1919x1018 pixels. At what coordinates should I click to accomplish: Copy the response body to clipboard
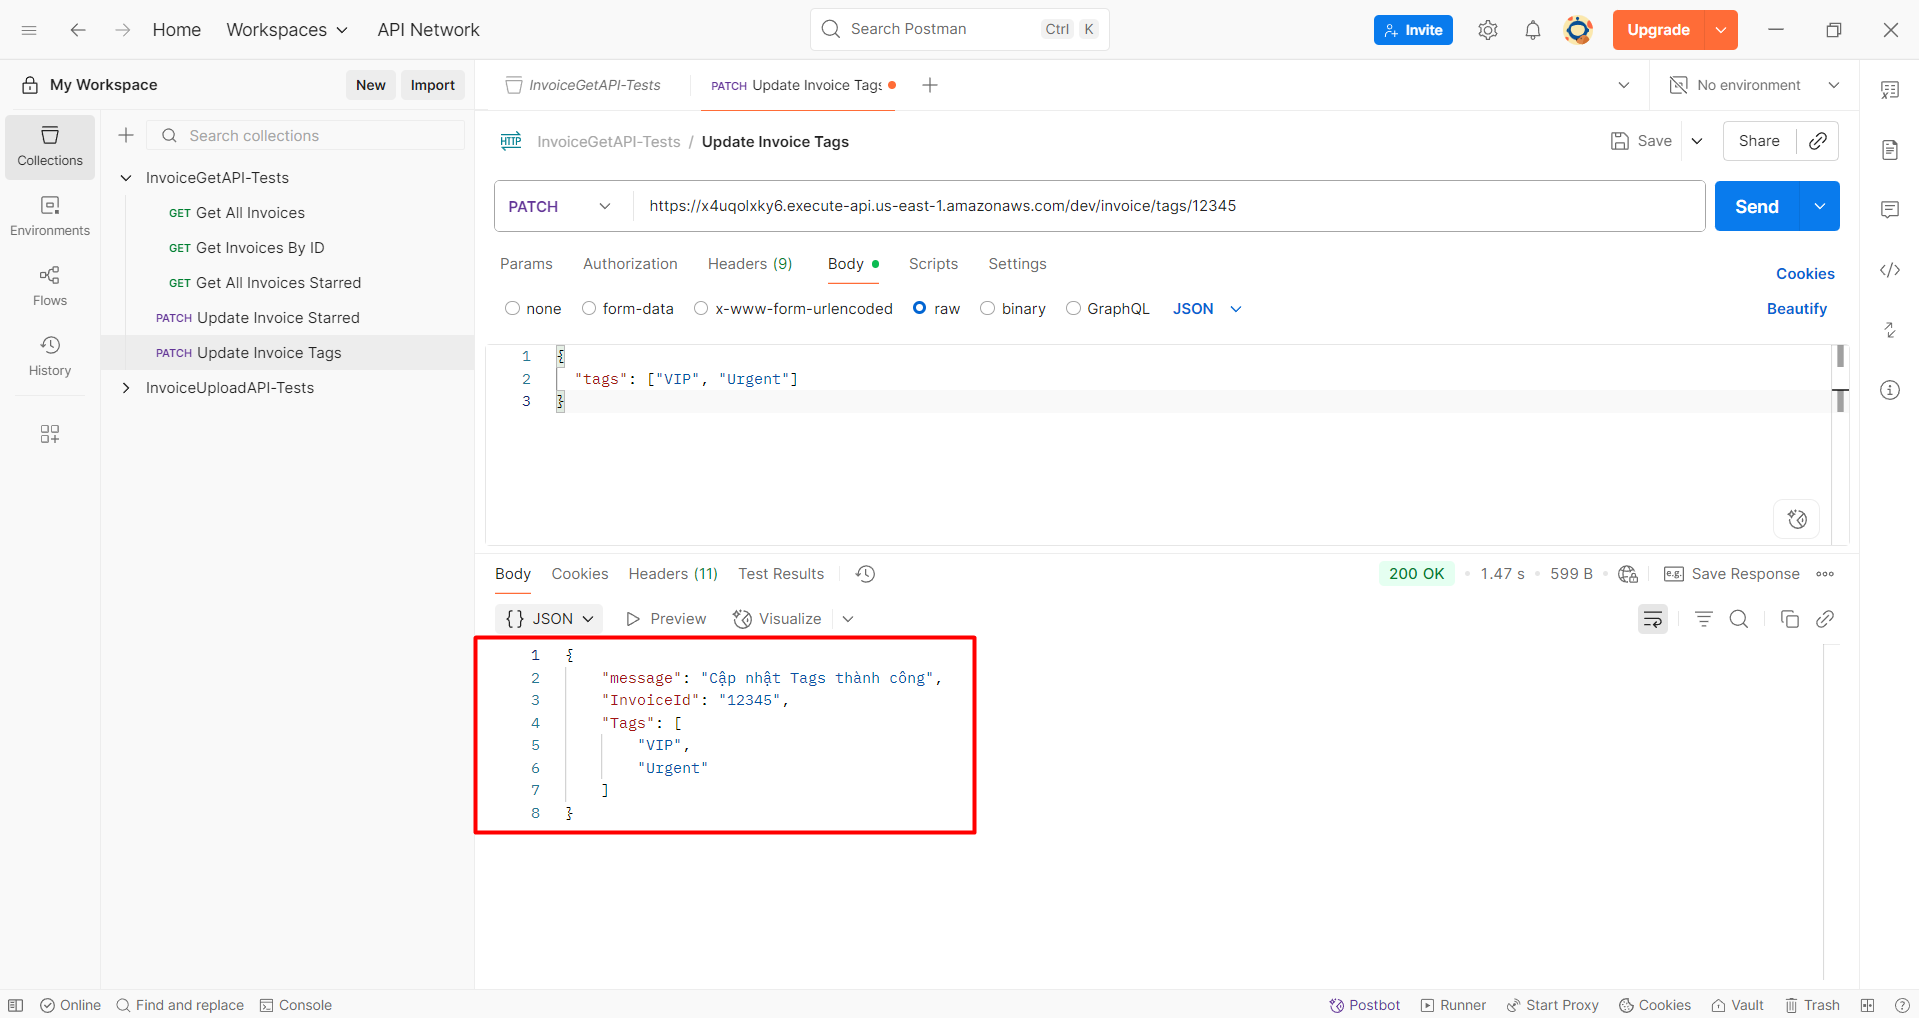coord(1790,619)
